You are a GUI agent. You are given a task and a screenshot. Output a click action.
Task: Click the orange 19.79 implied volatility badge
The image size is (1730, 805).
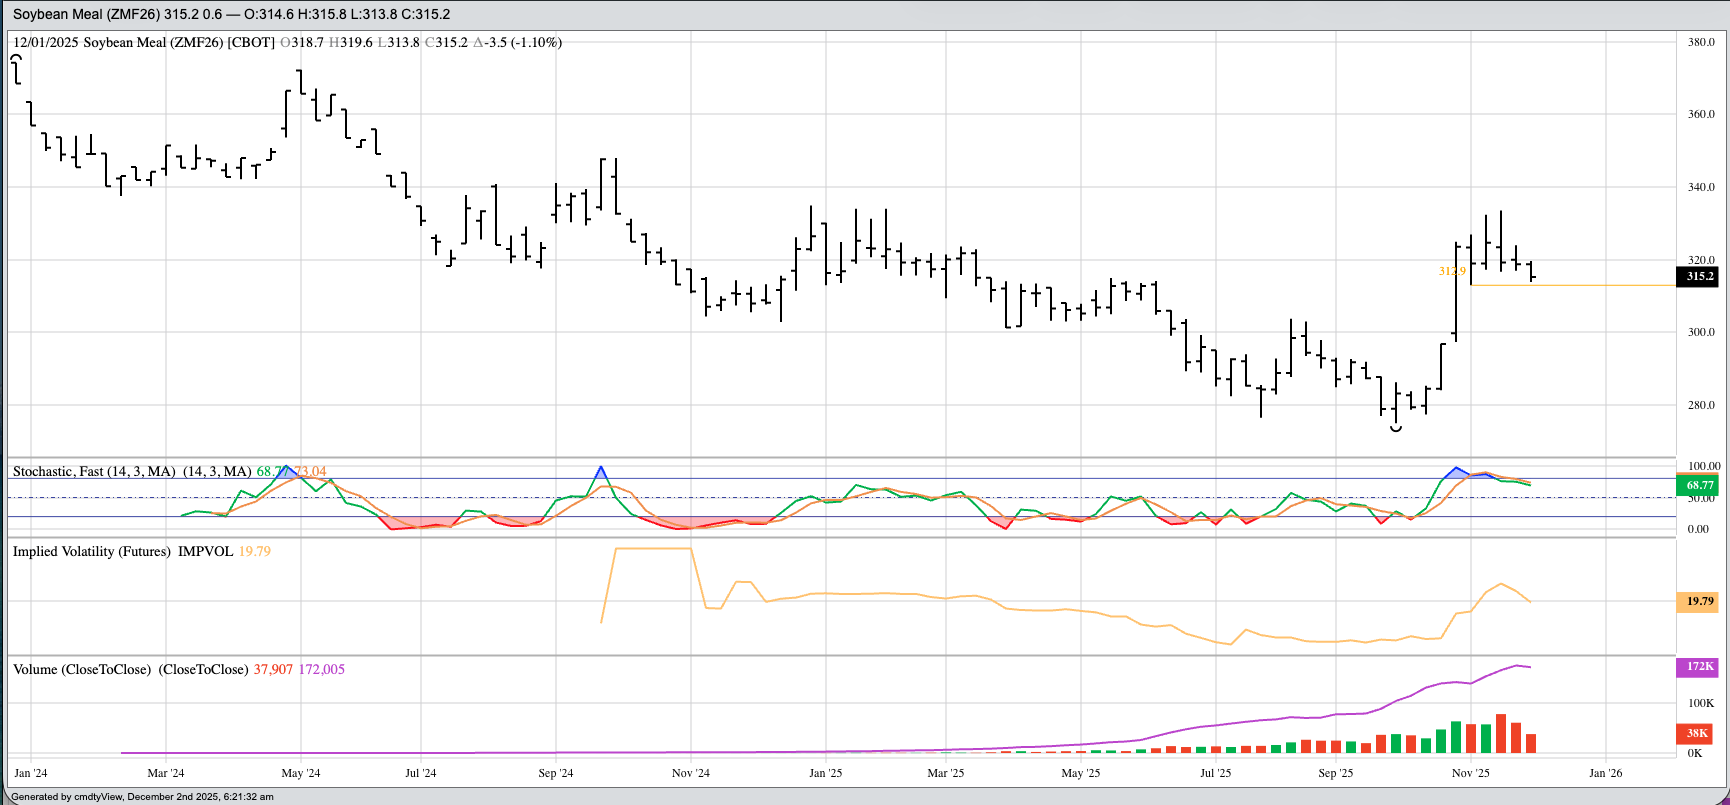1699,601
